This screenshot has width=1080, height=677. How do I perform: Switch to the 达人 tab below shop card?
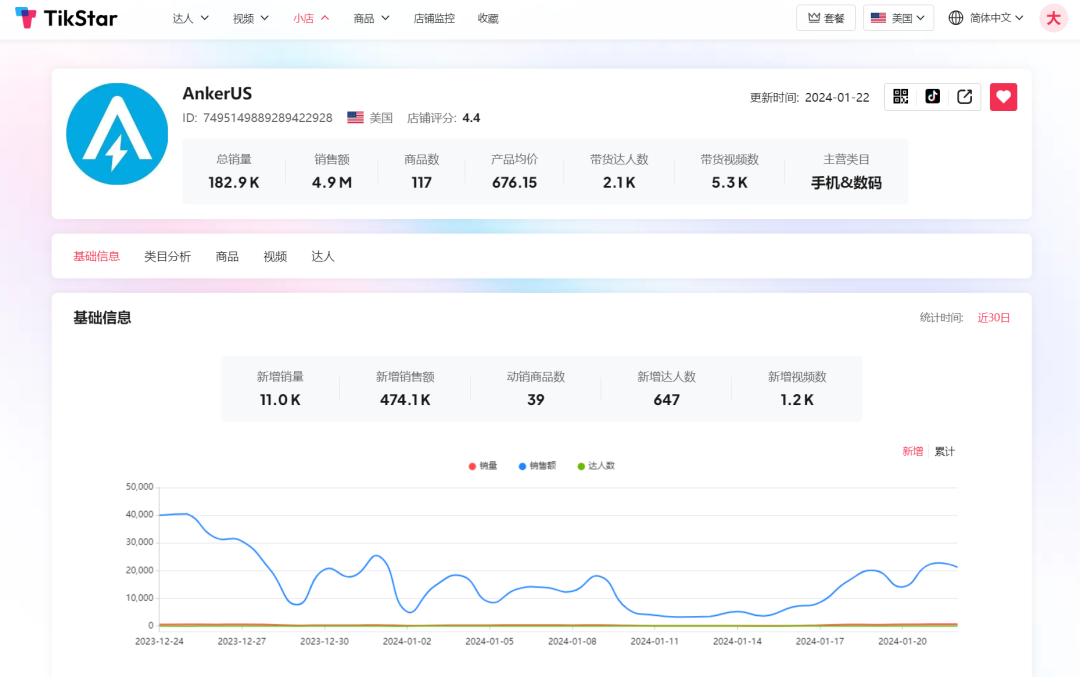[x=322, y=256]
